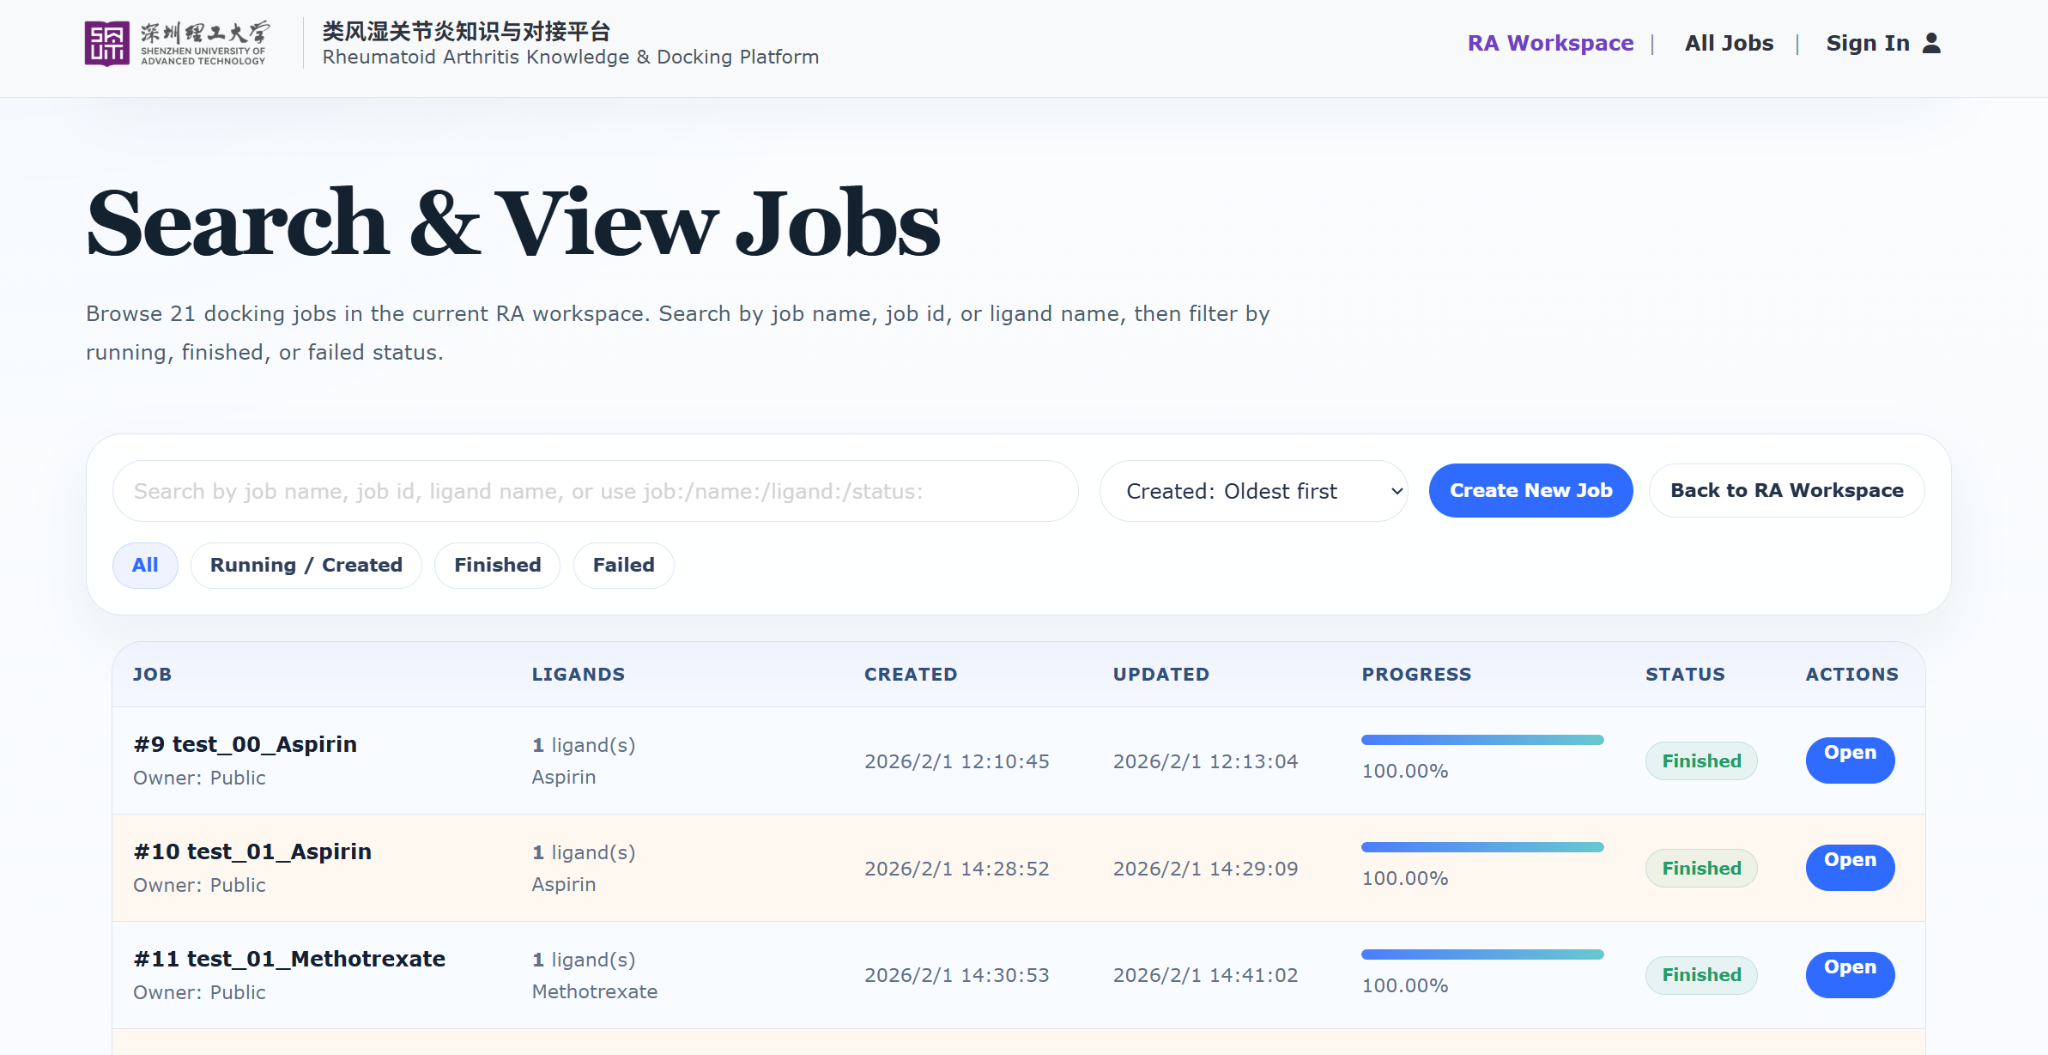Click the Rheumatoid Arthritis platform title

coord(570,44)
